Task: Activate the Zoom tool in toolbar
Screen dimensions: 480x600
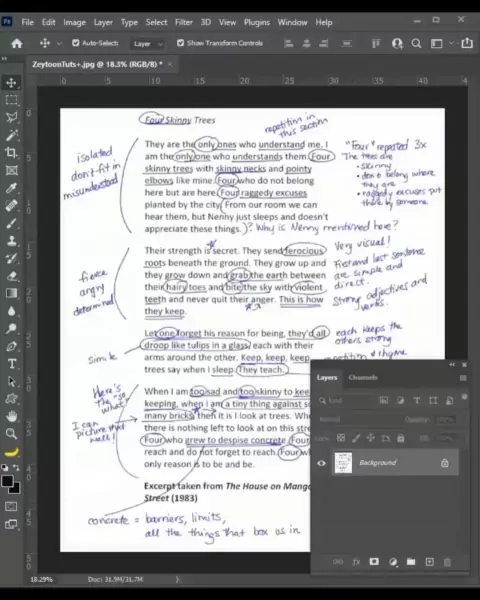Action: click(x=11, y=434)
